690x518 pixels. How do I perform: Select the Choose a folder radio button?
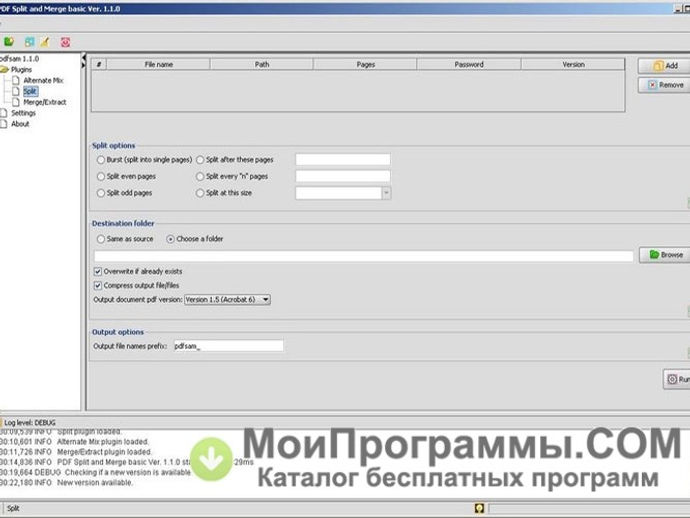(x=170, y=239)
